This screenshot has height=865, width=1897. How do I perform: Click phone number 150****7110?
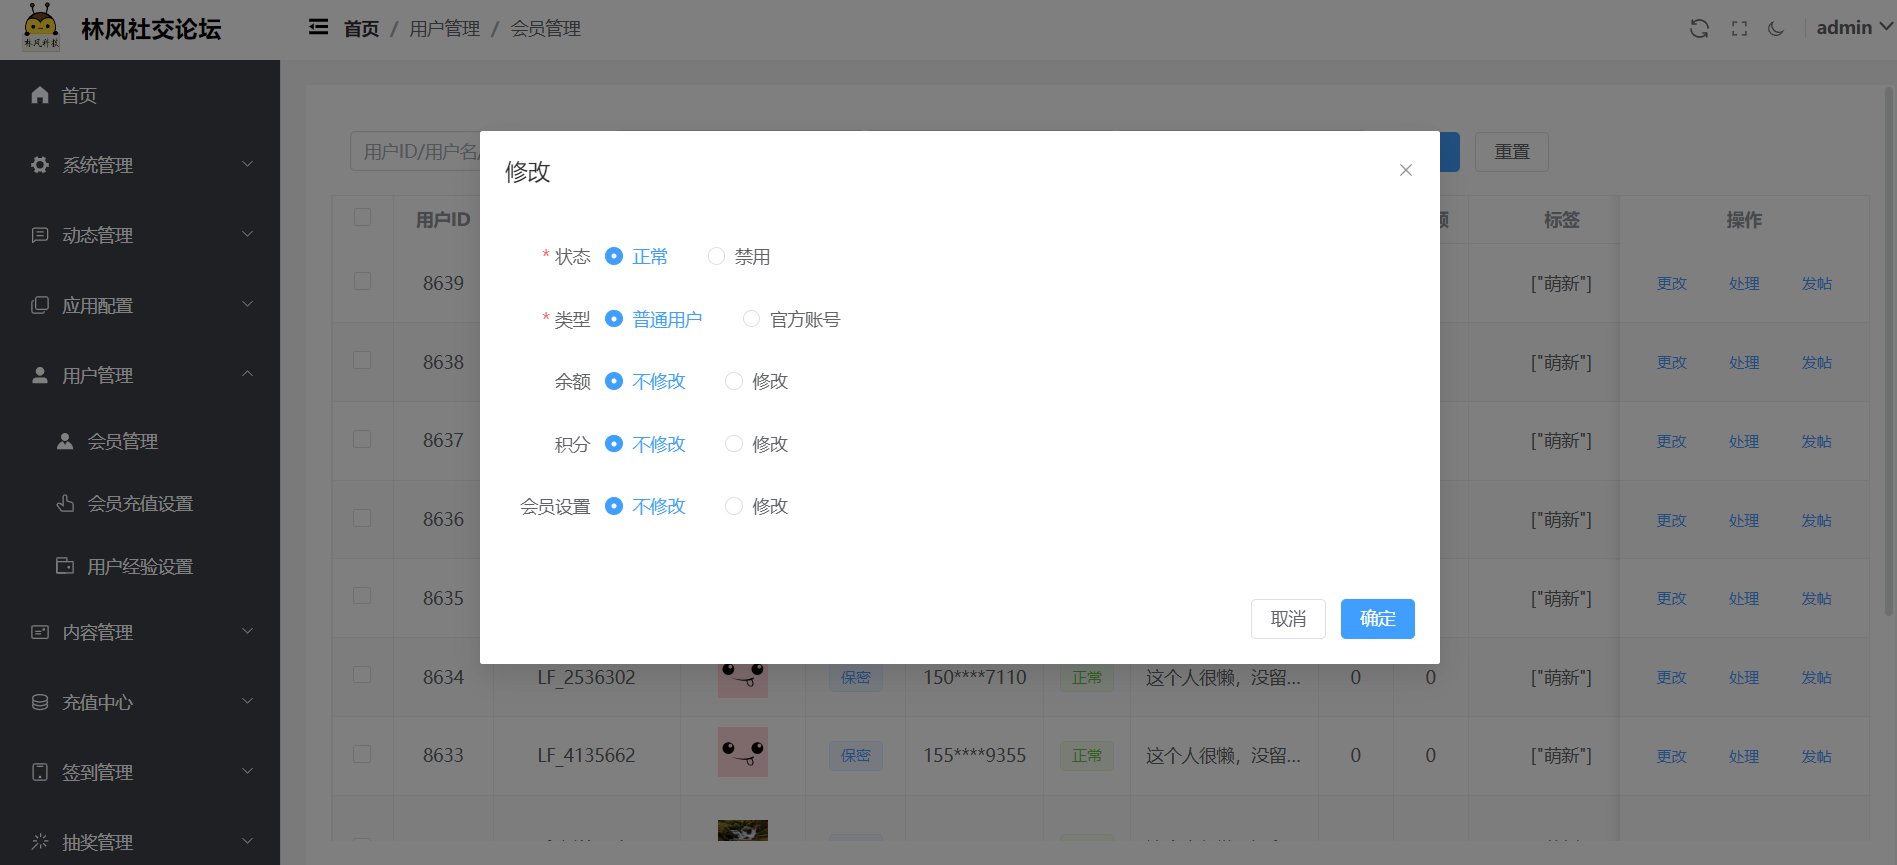tap(975, 677)
